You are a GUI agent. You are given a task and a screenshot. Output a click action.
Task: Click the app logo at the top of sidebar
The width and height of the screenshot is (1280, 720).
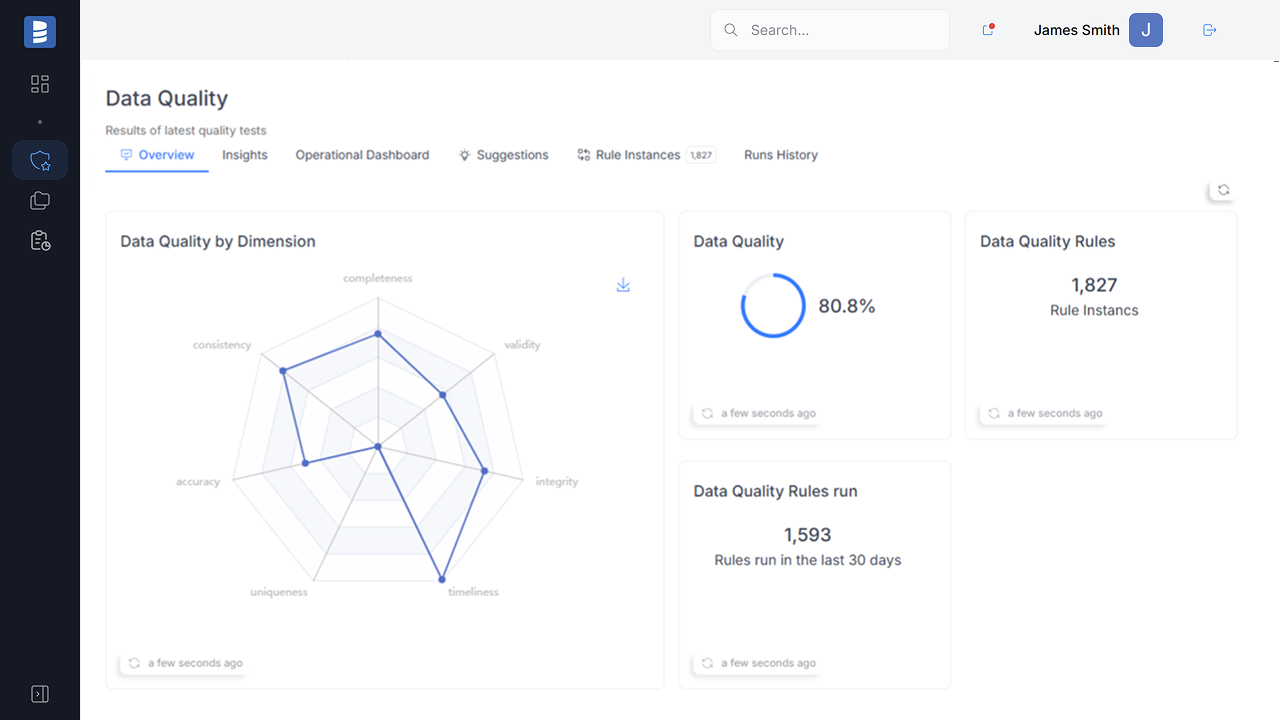(40, 31)
